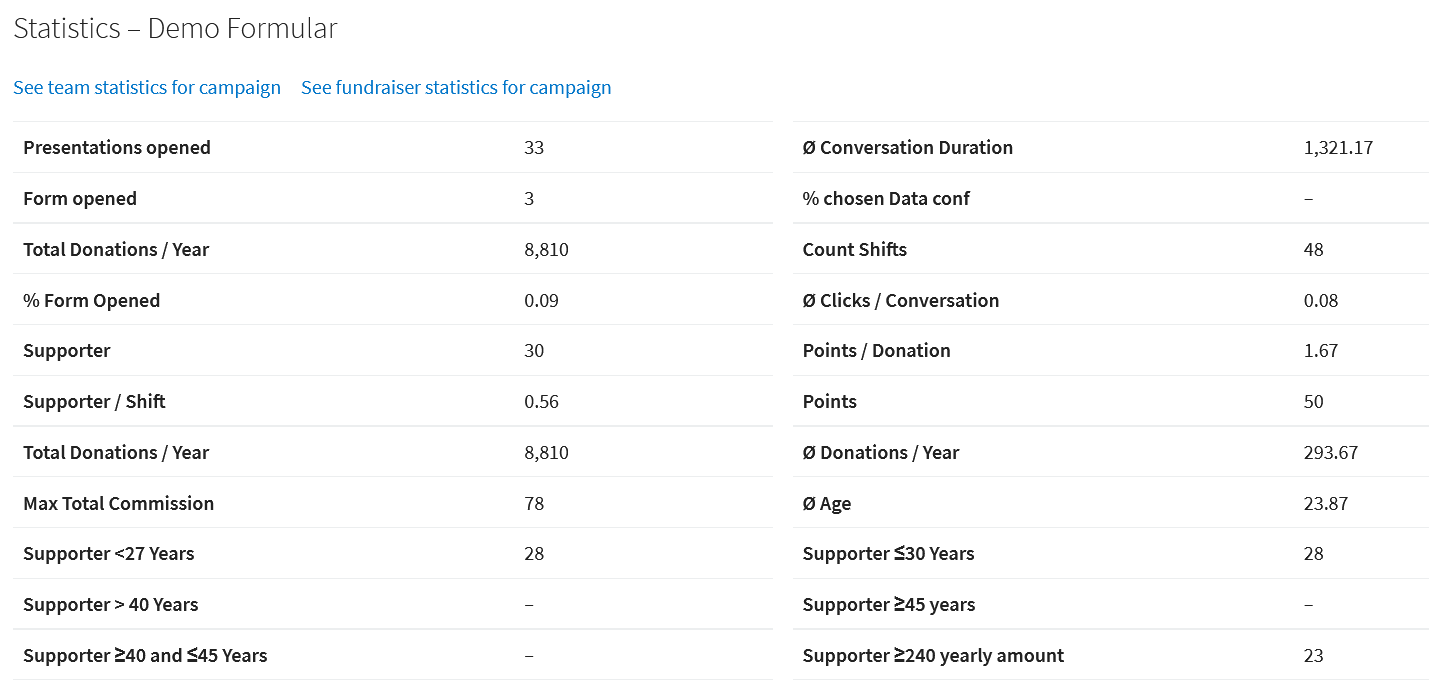Open 'See team statistics for campaign' link

(147, 87)
